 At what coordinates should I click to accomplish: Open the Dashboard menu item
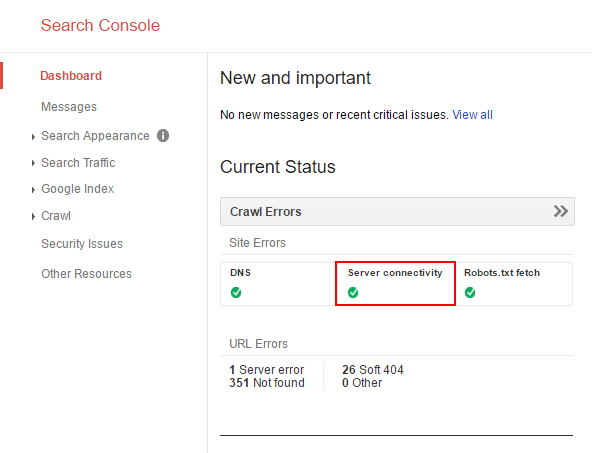(71, 76)
